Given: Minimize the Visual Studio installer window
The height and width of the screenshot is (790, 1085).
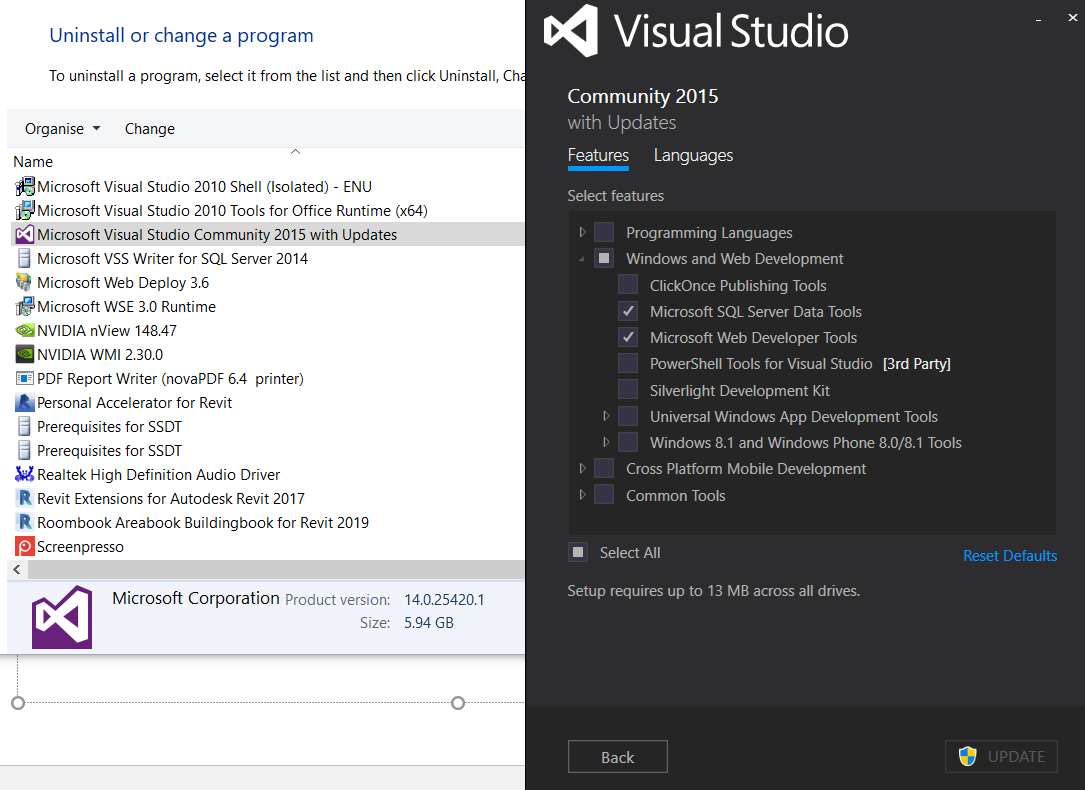Looking at the screenshot, I should (x=1038, y=19).
